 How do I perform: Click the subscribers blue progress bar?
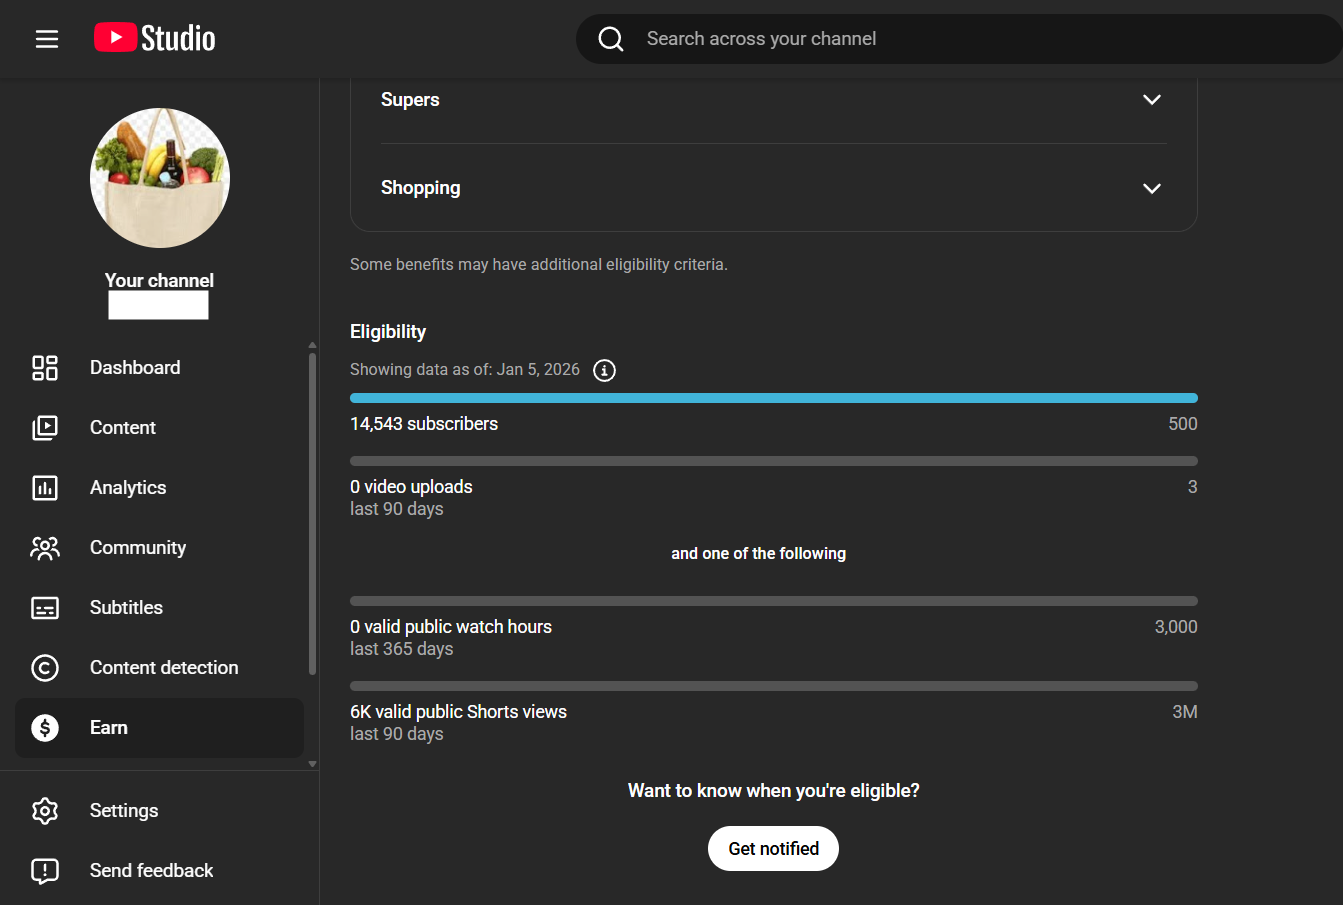click(x=773, y=398)
